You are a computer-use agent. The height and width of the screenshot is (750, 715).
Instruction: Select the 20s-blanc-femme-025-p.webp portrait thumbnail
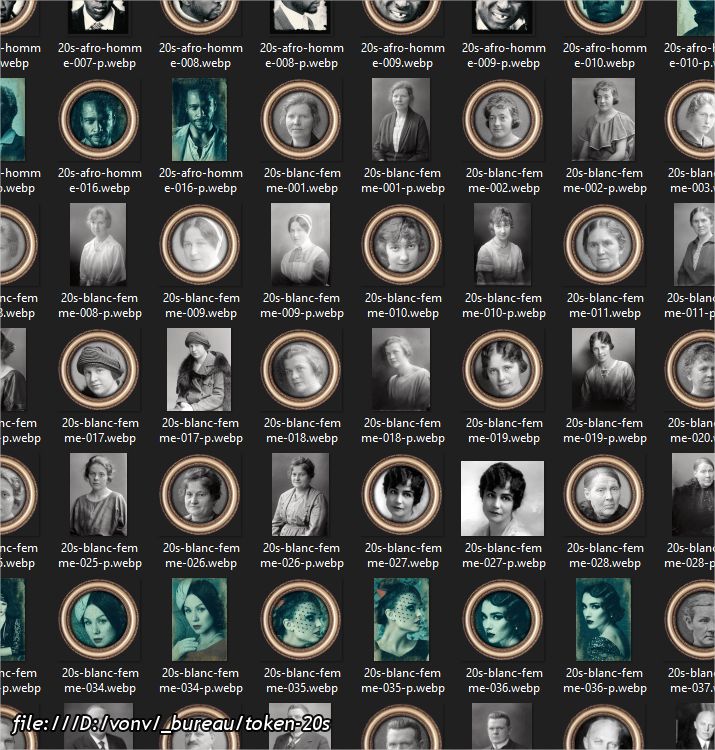pyautogui.click(x=99, y=495)
